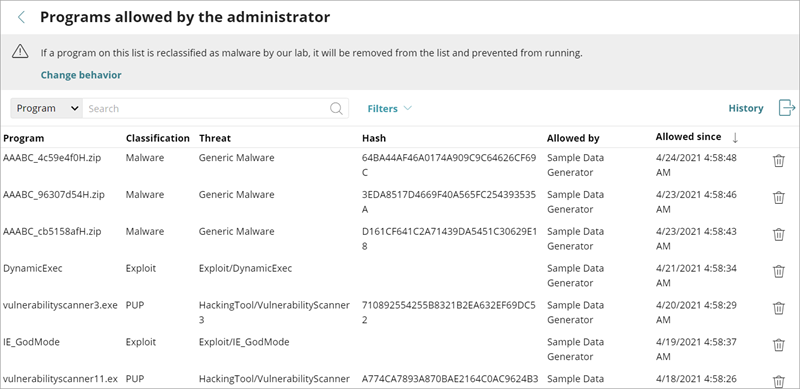Open the Change behavior link
The height and width of the screenshot is (389, 800).
[x=81, y=75]
